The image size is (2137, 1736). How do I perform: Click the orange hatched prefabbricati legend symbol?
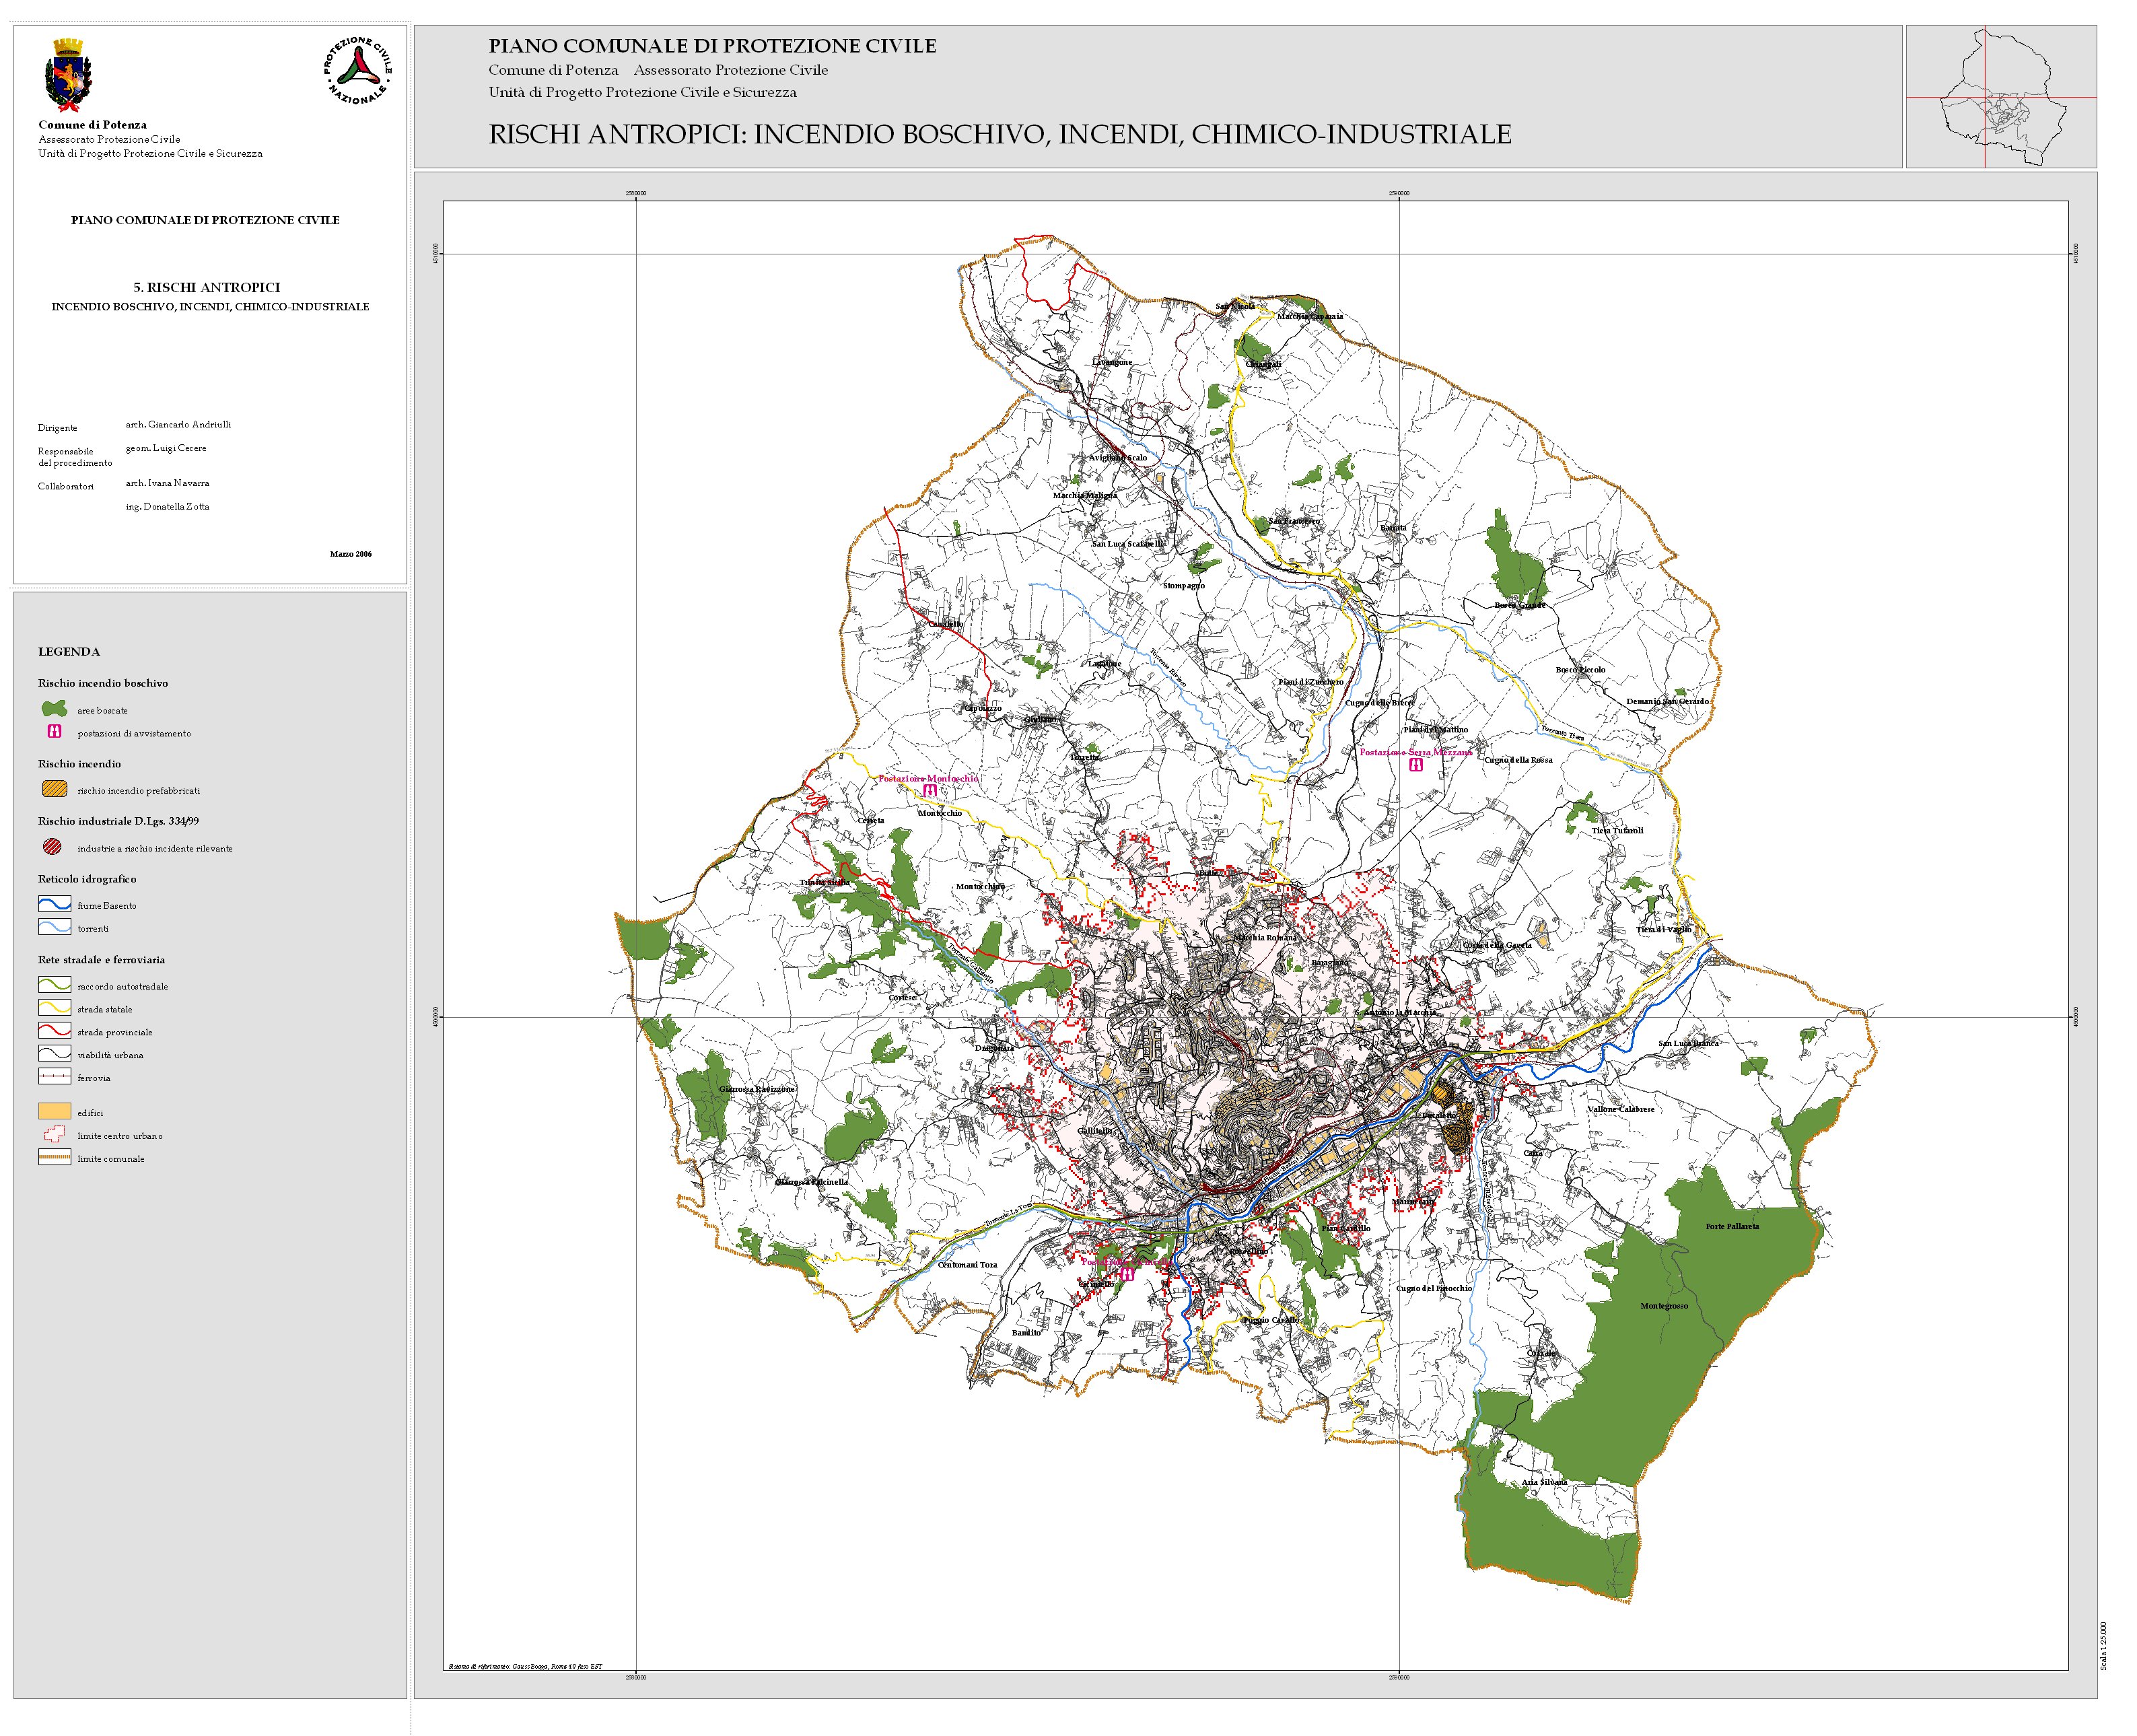54,789
